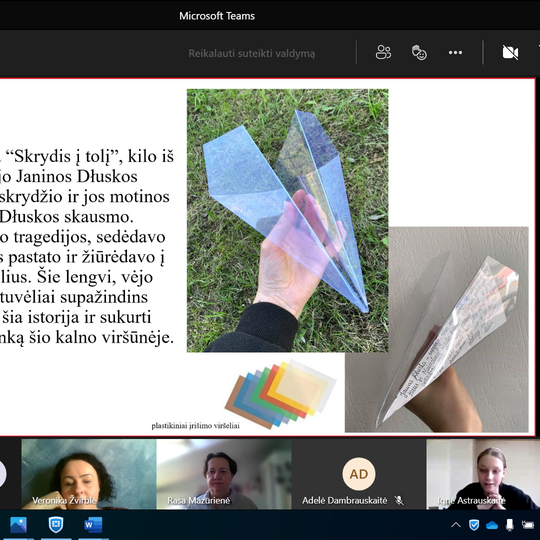Click the printed paper plane photo
540x540 pixels.
tap(437, 329)
